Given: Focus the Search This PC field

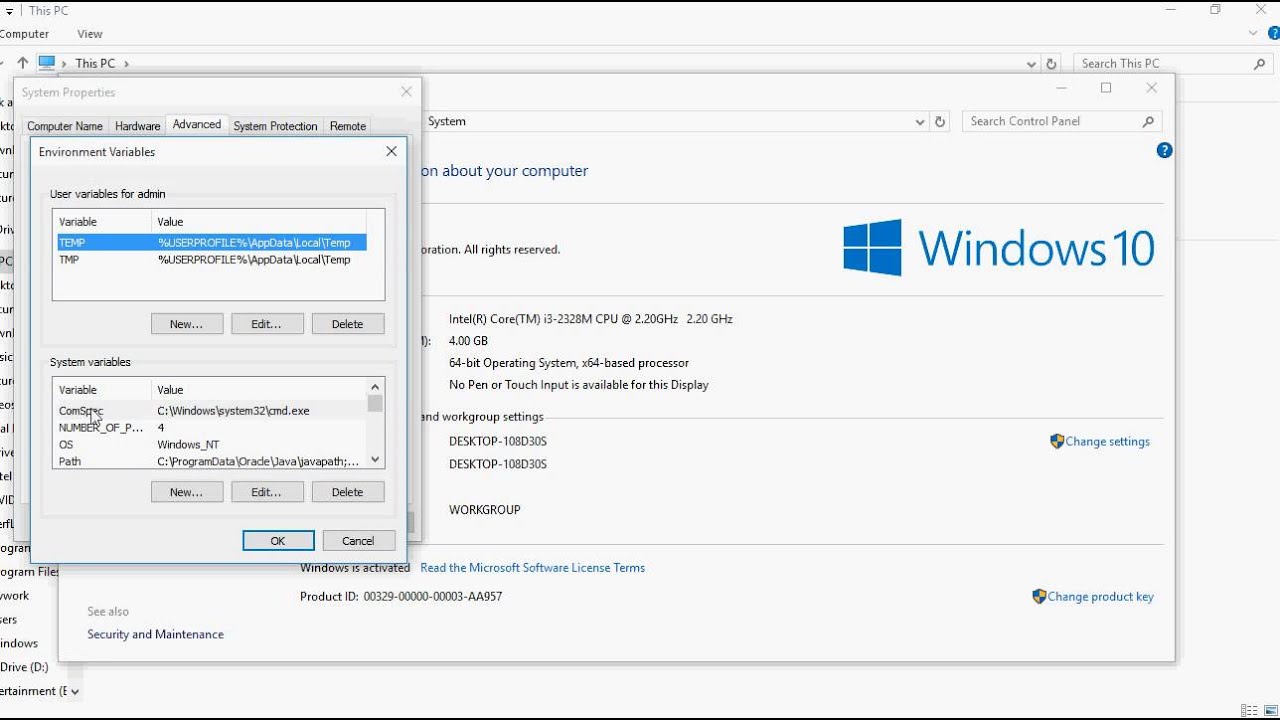Looking at the screenshot, I should [1162, 64].
